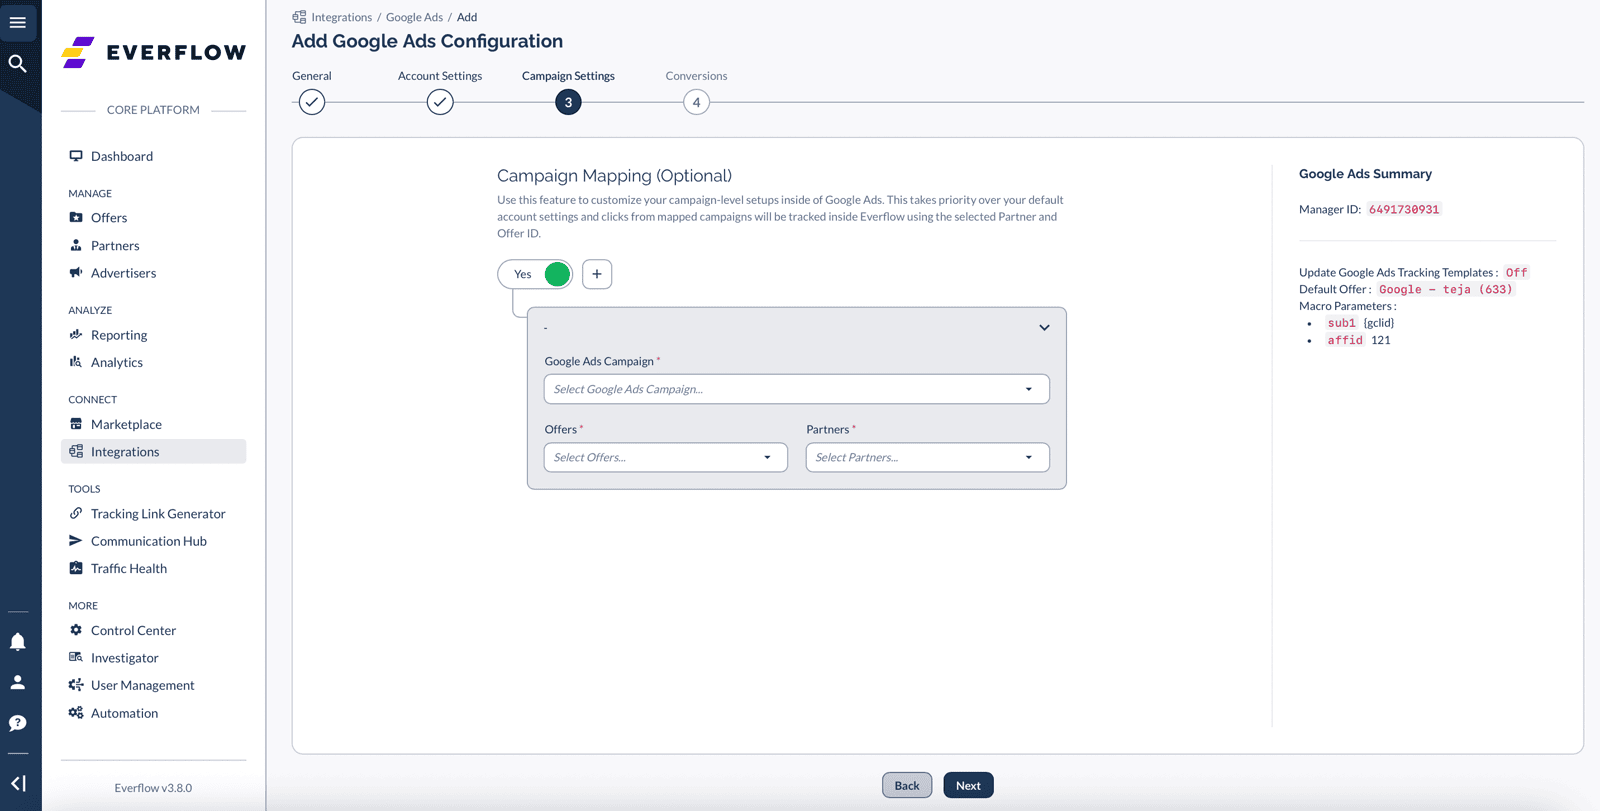Go to the Account Settings step
The height and width of the screenshot is (811, 1600).
tap(440, 102)
